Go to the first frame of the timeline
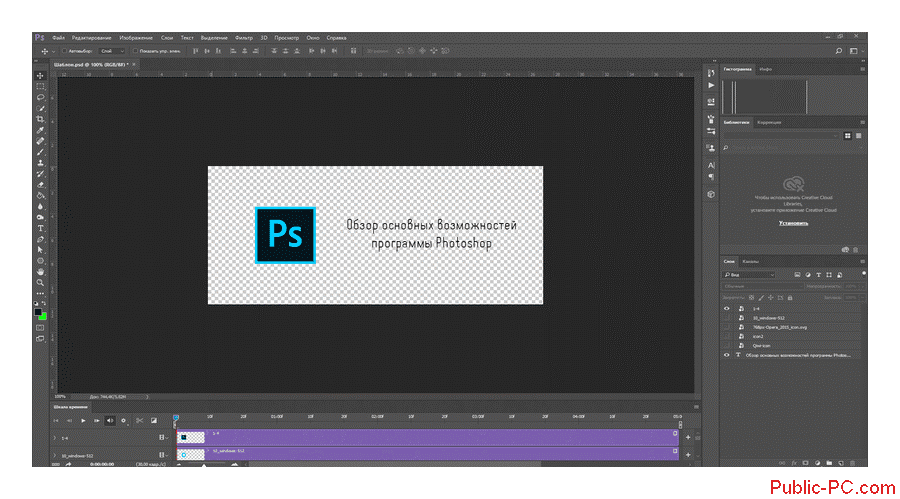This screenshot has width=900, height=499. tap(56, 420)
